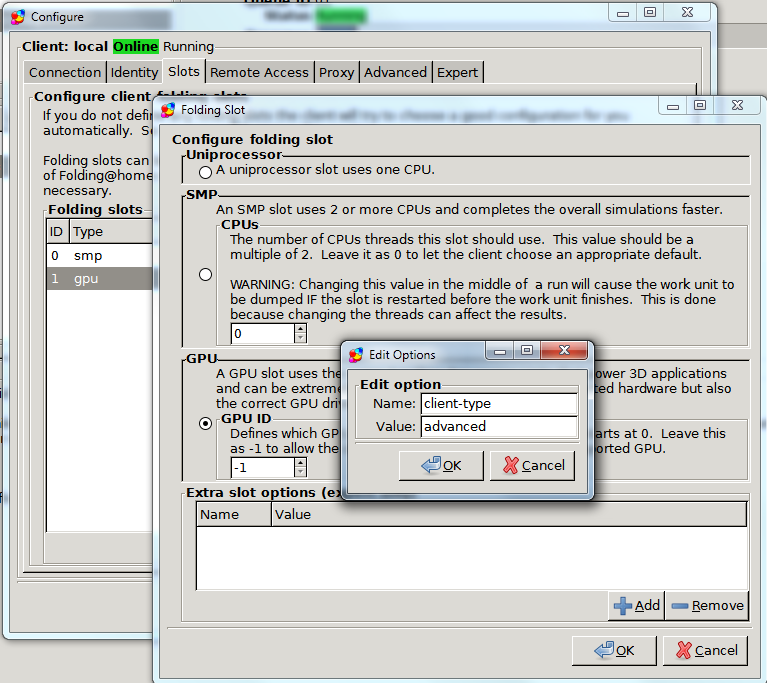
Task: Close the Folding Slot window
Action: click(737, 105)
